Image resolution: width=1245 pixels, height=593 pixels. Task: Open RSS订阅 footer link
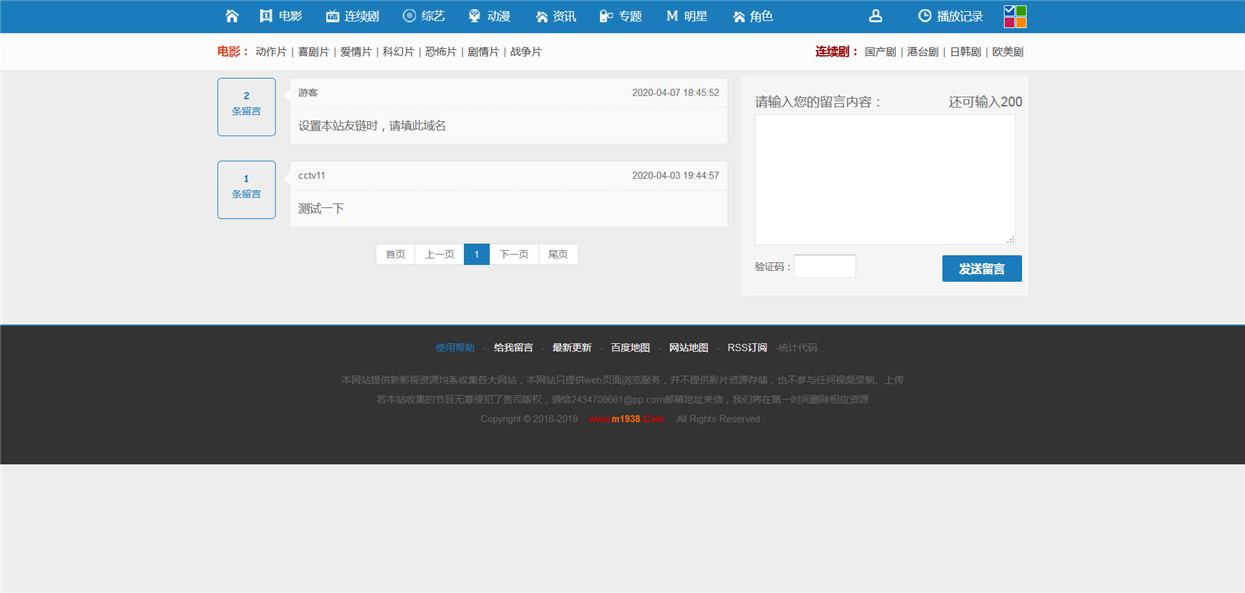[747, 348]
